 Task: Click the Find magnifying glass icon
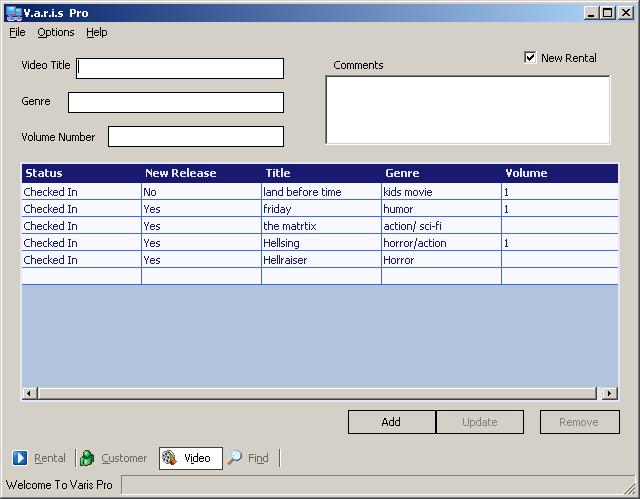[234, 458]
